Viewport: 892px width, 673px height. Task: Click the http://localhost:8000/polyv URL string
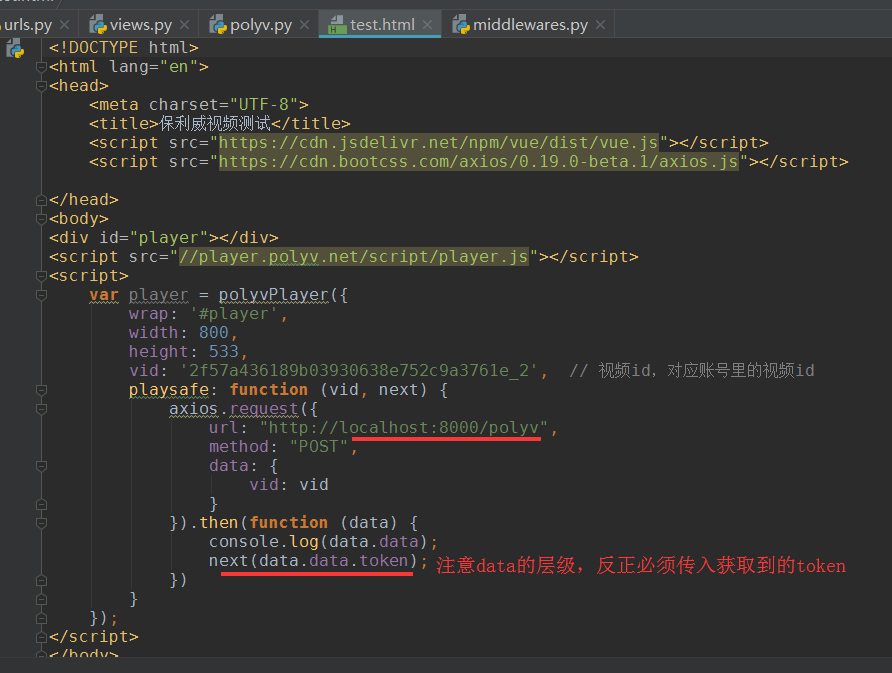coord(403,428)
